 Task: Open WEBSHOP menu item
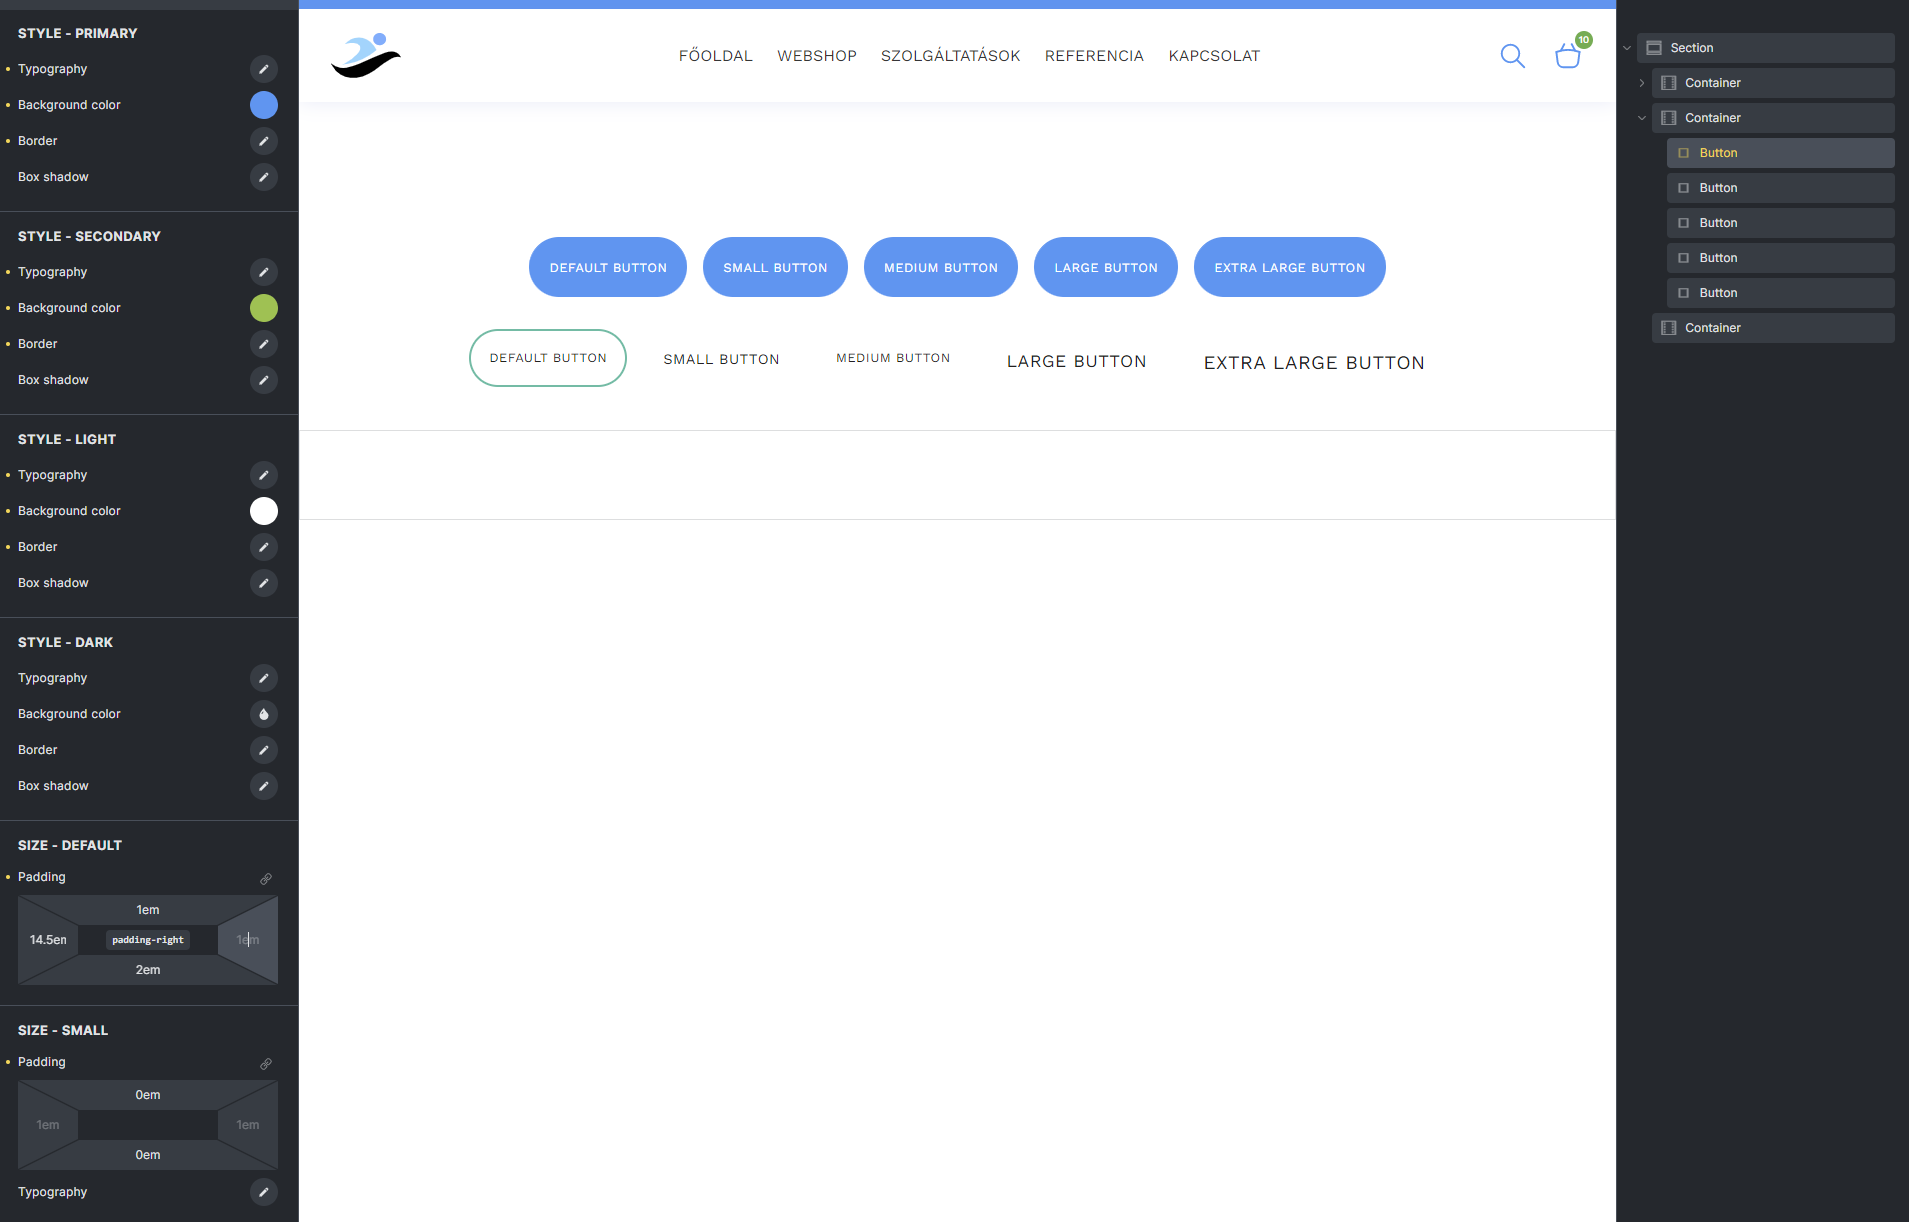coord(817,56)
